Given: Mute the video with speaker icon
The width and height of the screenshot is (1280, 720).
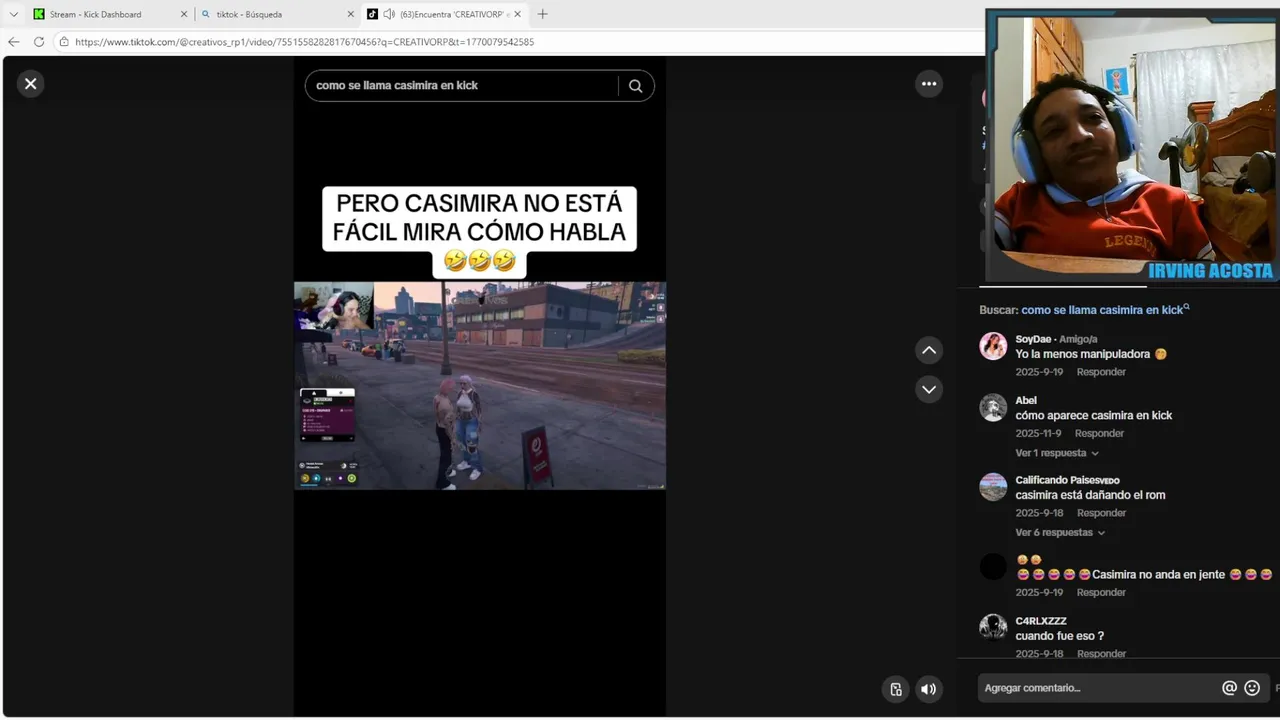Looking at the screenshot, I should tap(929, 689).
